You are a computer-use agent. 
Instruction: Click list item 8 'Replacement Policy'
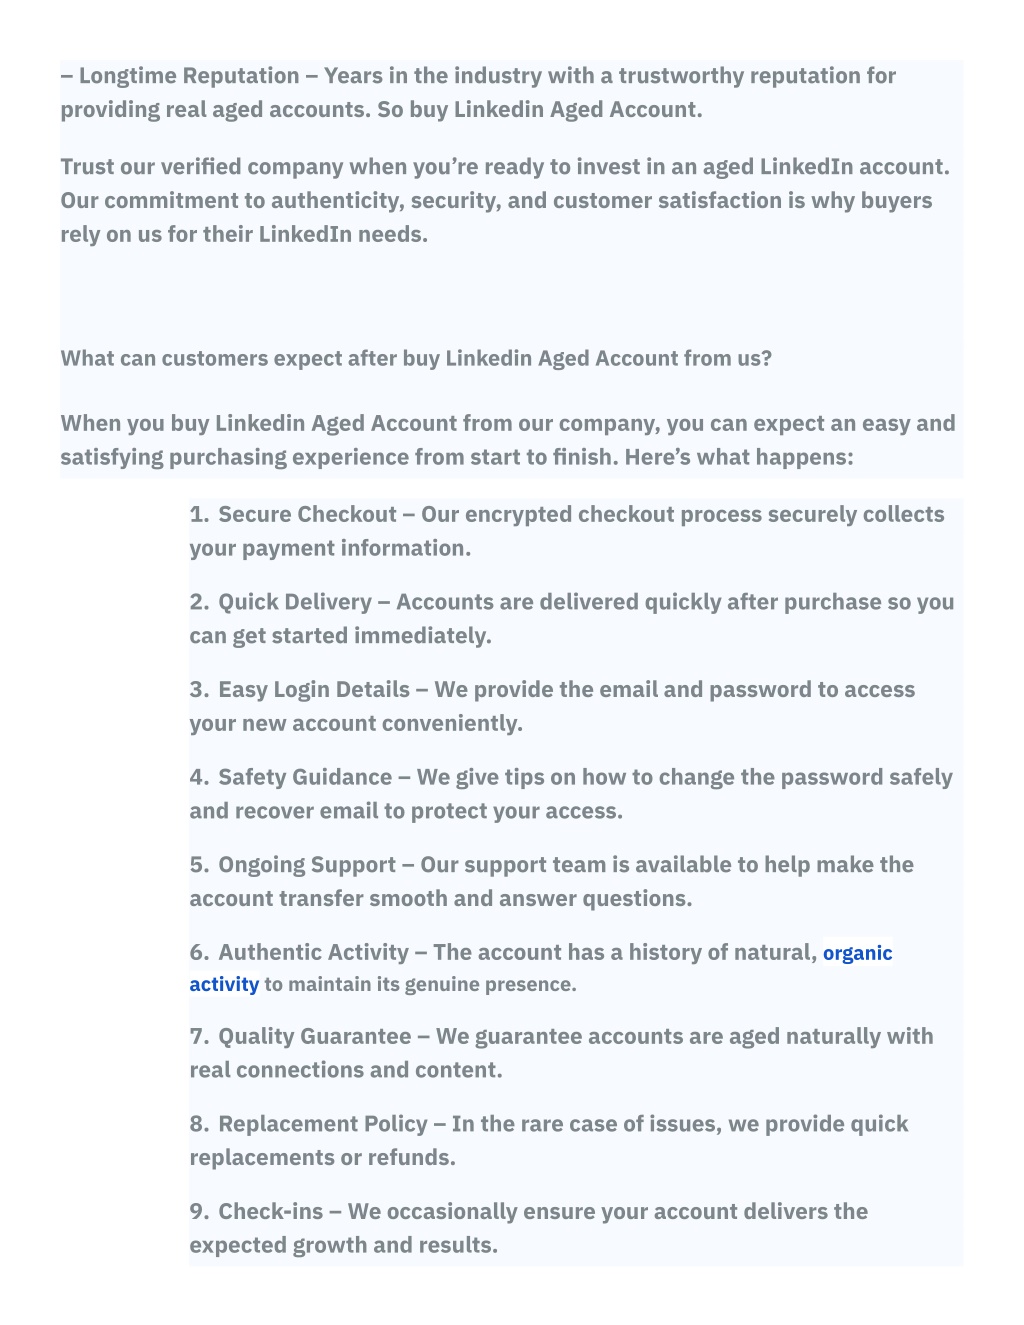549,1140
